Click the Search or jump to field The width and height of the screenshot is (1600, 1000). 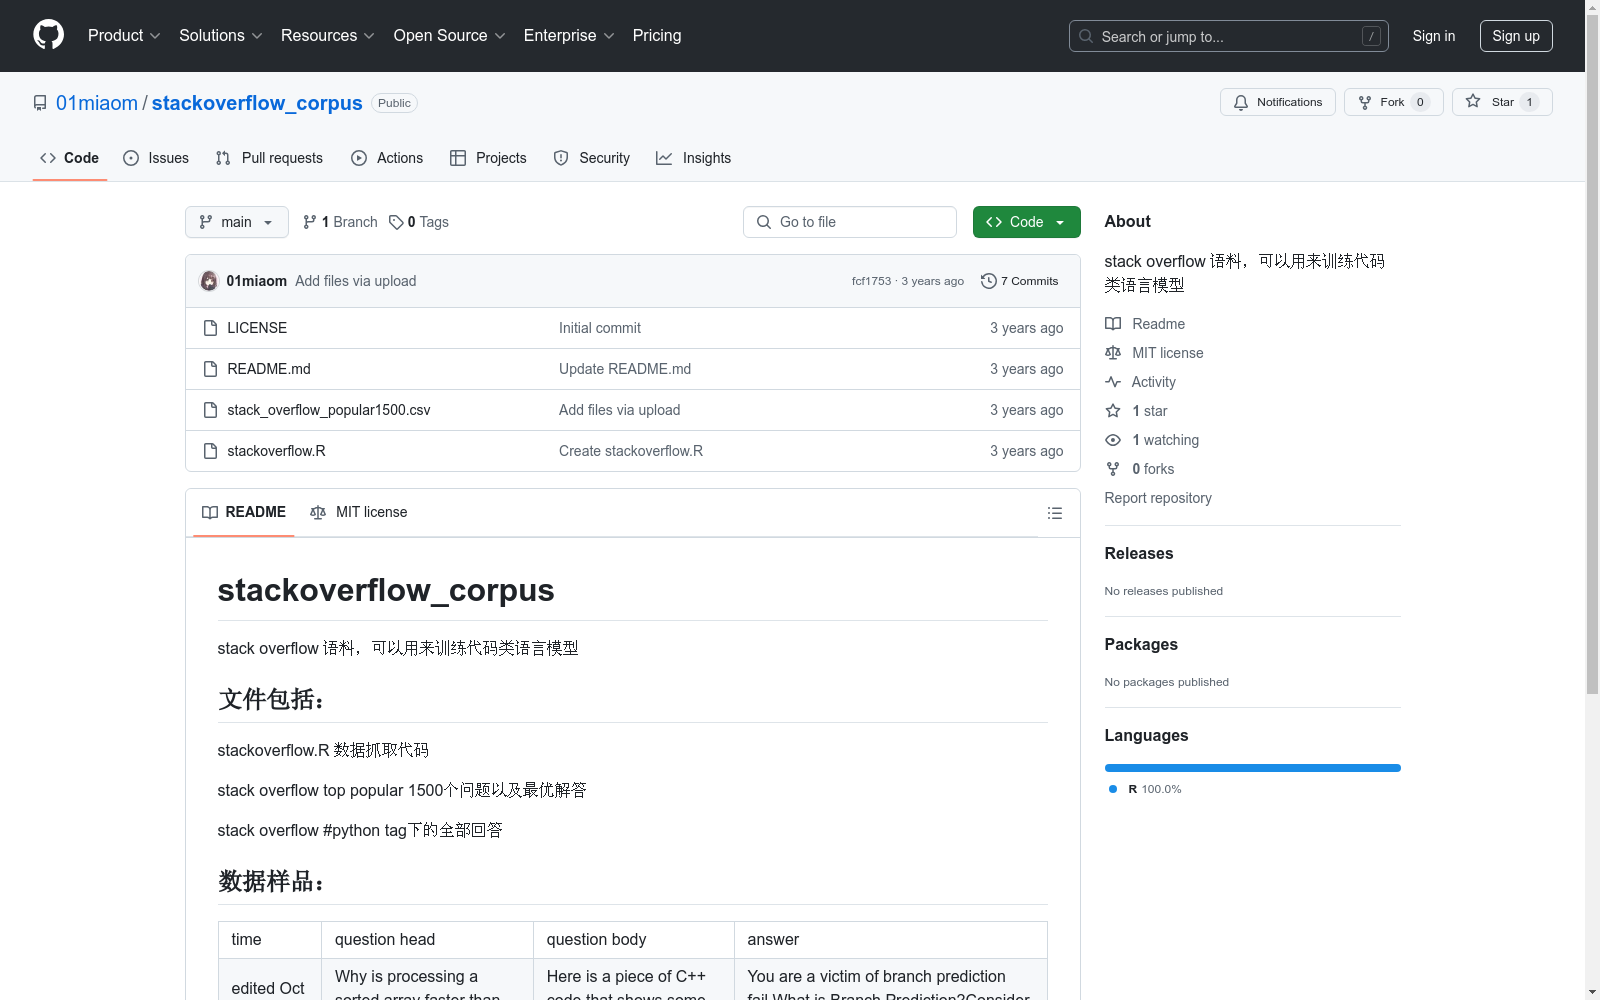coord(1228,35)
